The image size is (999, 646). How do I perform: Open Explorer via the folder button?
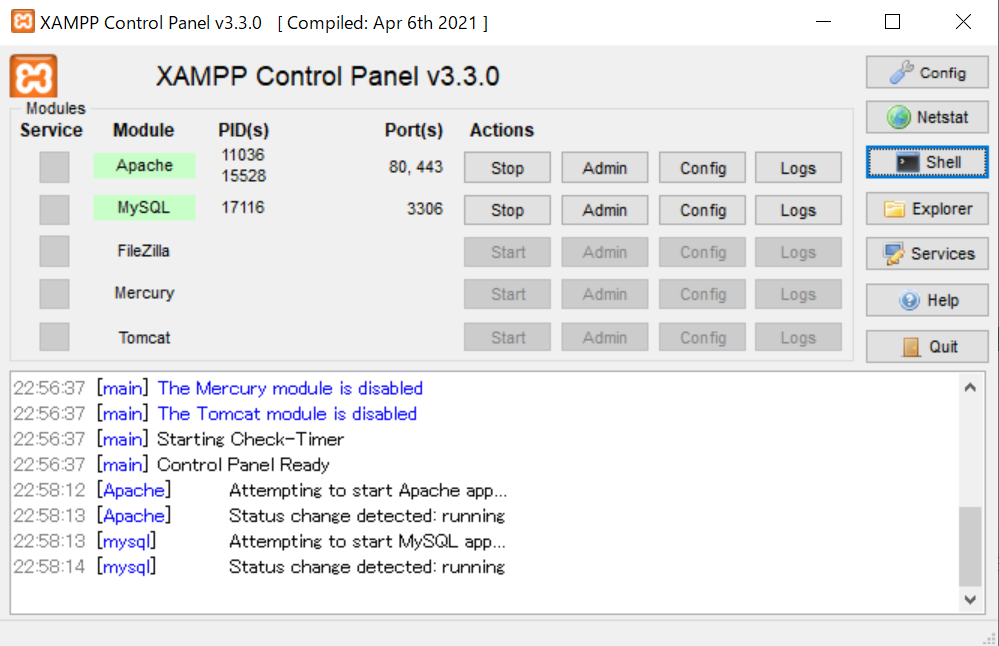pos(927,209)
